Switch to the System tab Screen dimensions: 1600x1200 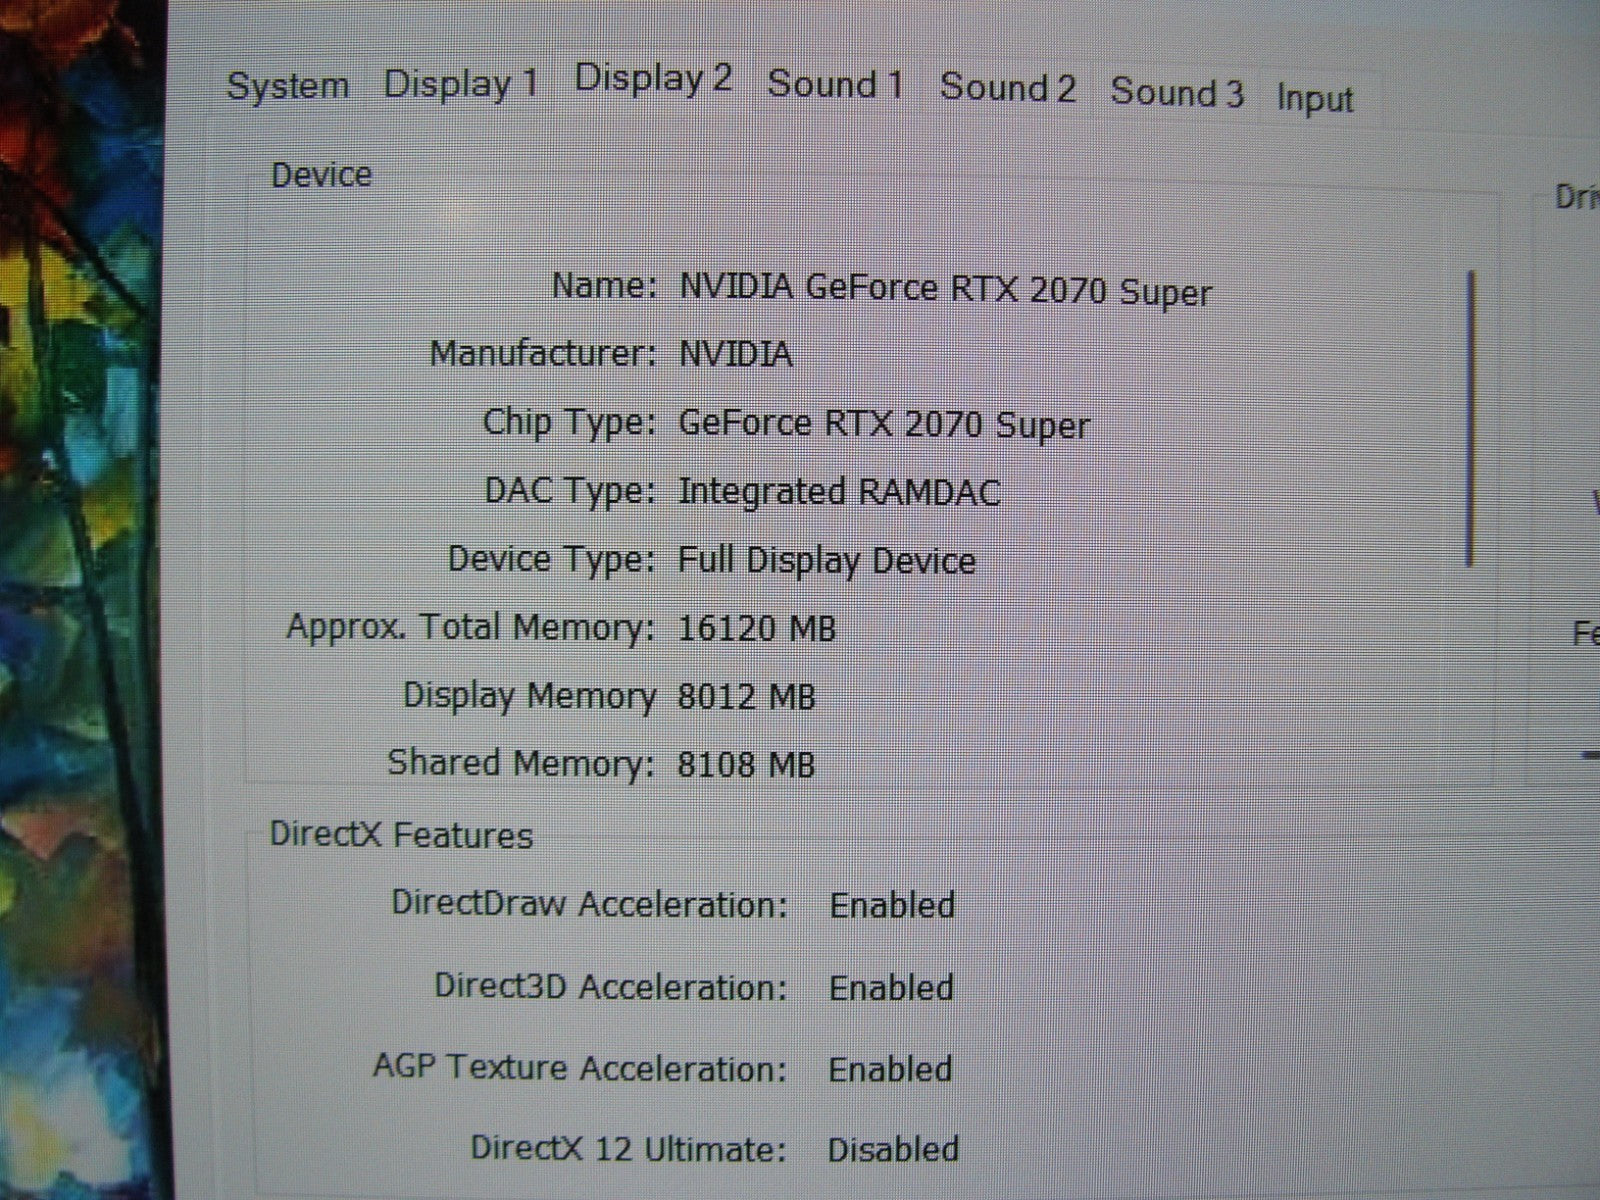[x=288, y=86]
